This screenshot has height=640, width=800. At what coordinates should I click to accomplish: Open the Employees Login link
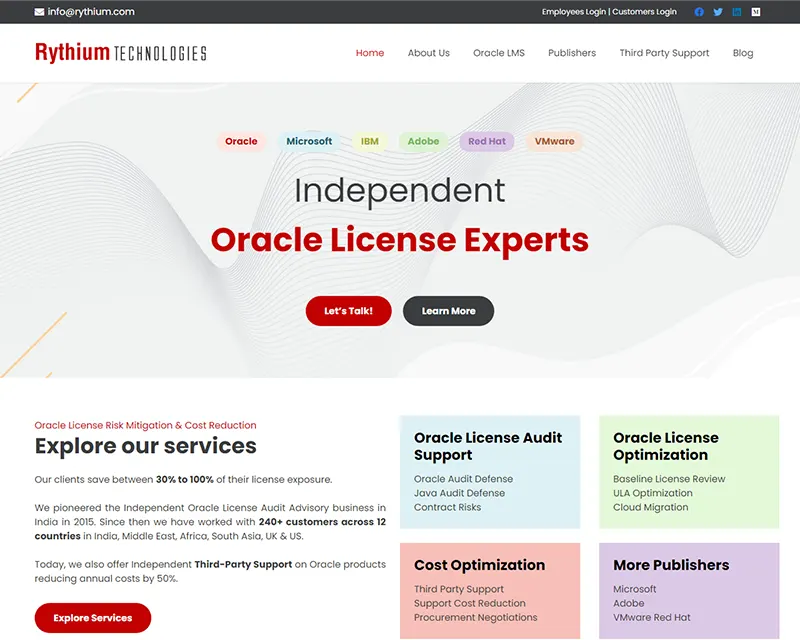pyautogui.click(x=573, y=12)
